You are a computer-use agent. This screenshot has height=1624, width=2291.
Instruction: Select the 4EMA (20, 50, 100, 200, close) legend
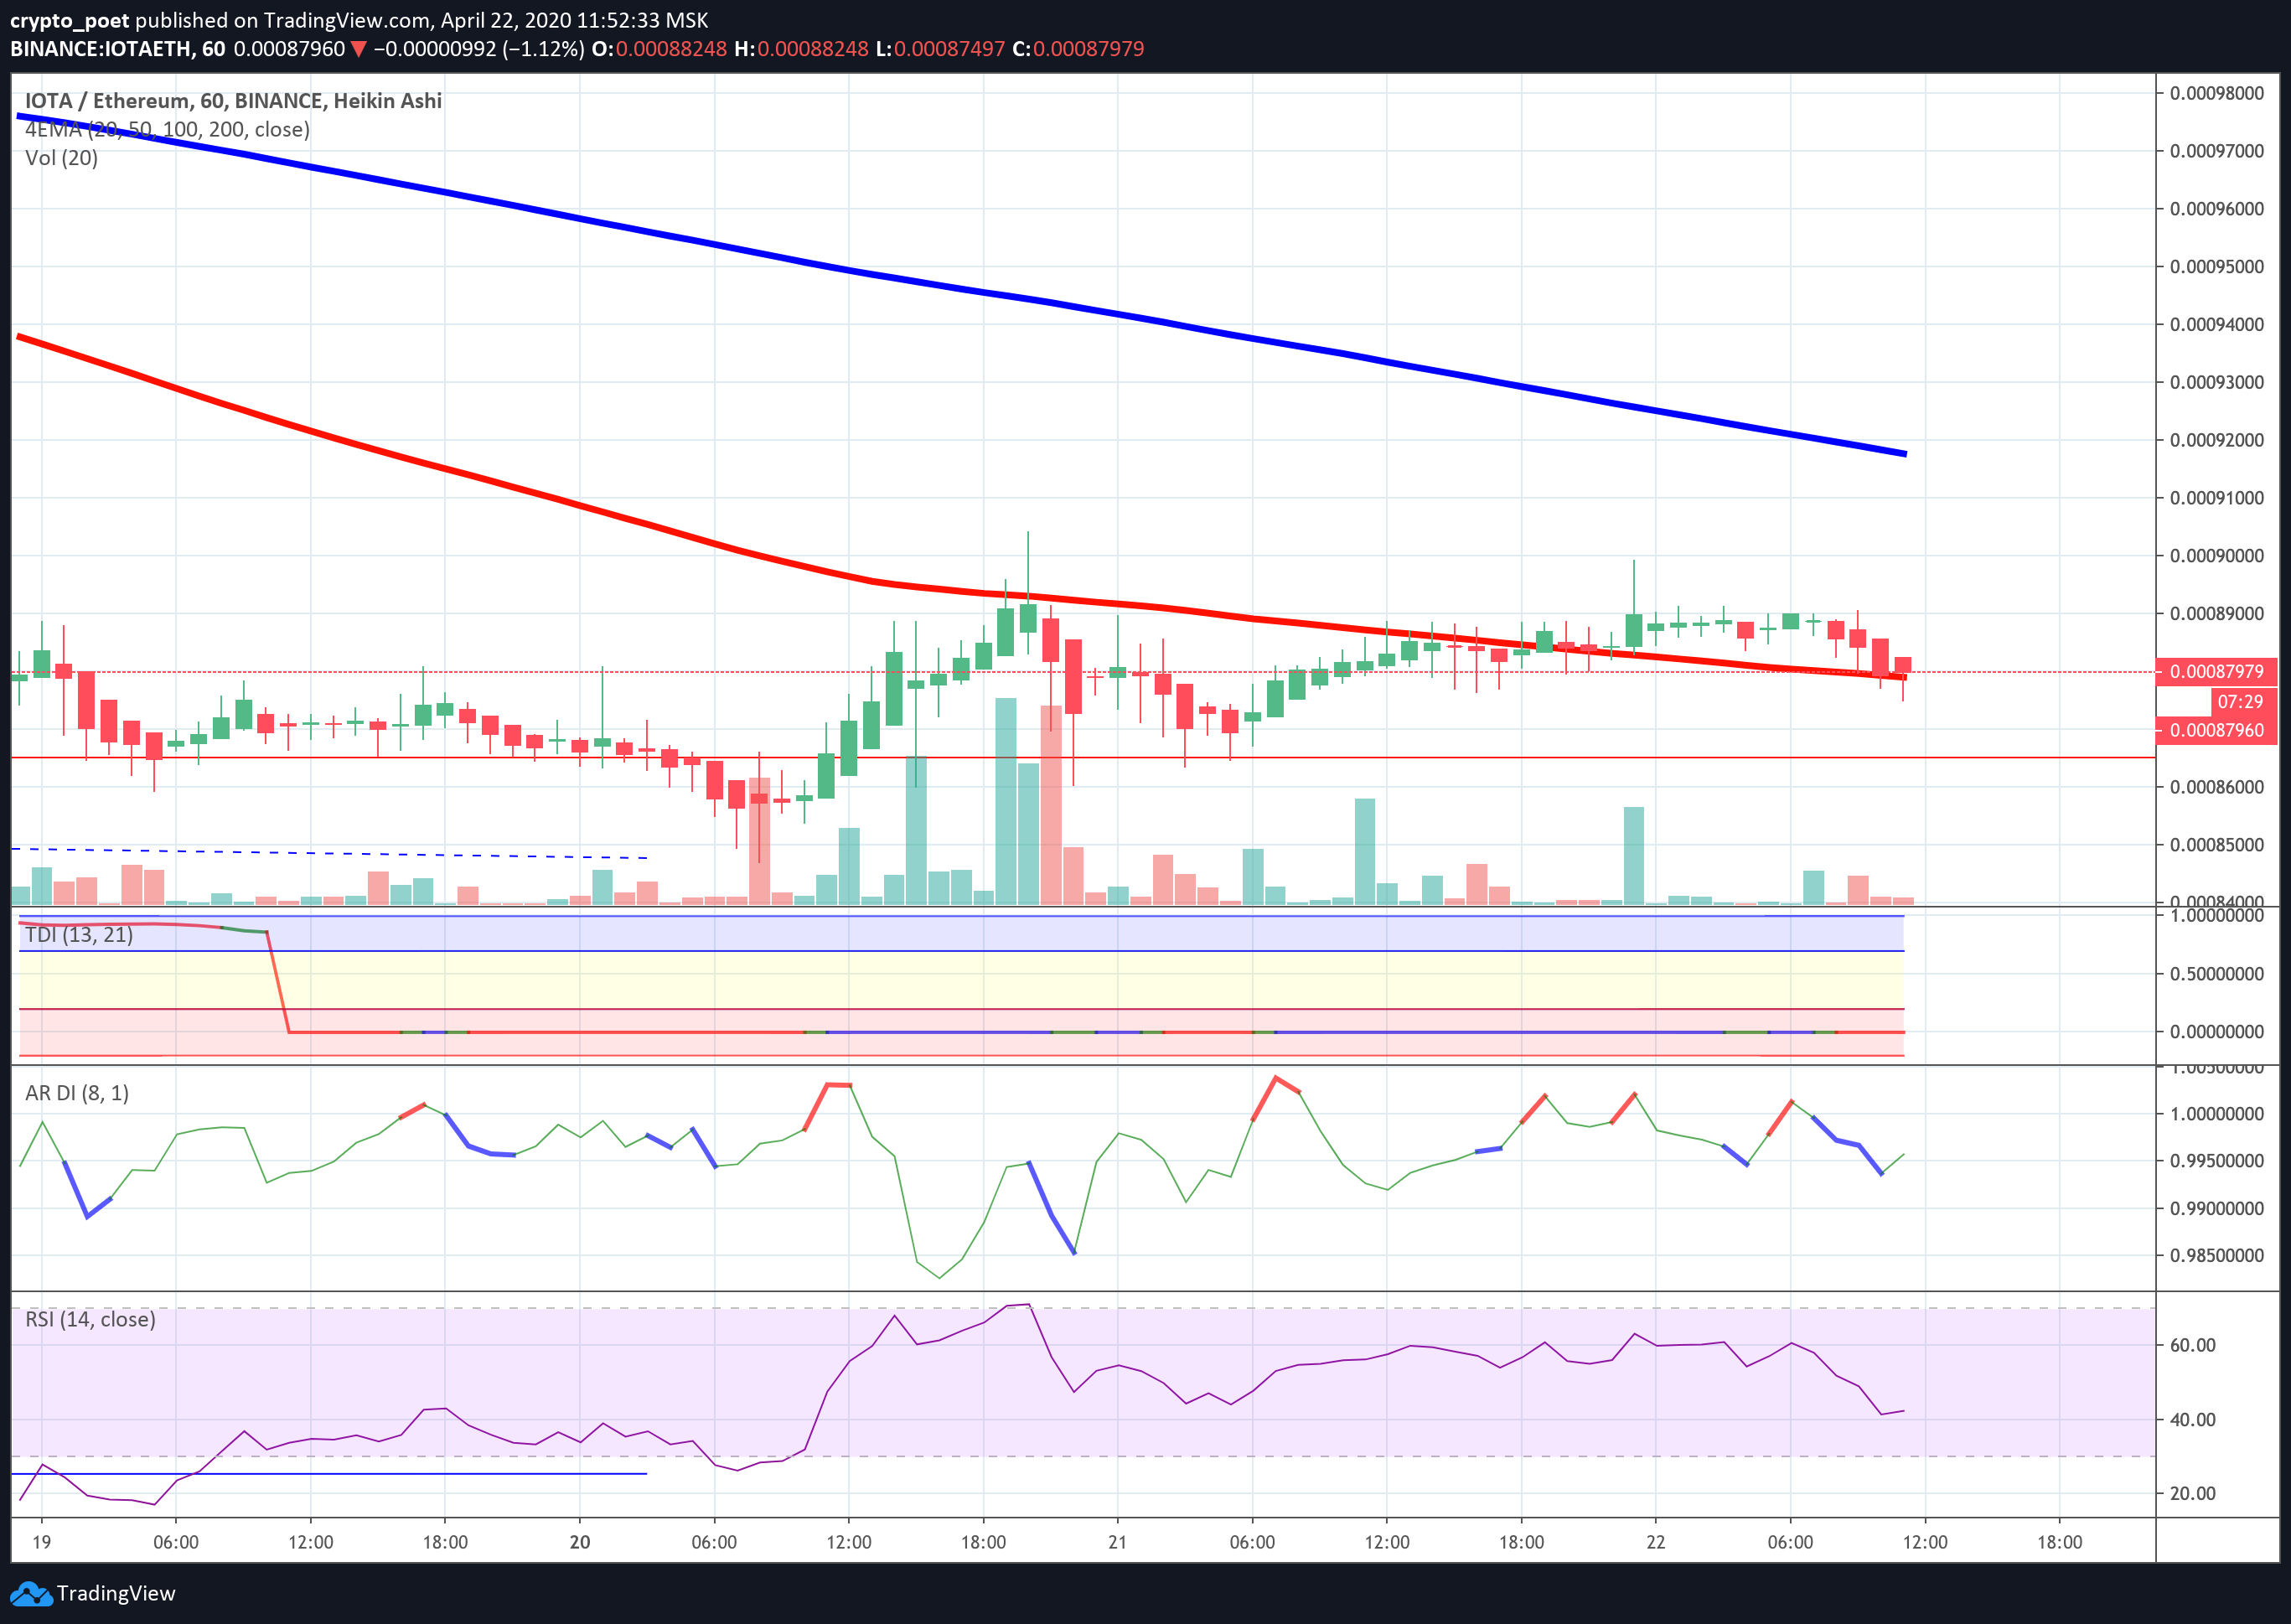pyautogui.click(x=167, y=129)
